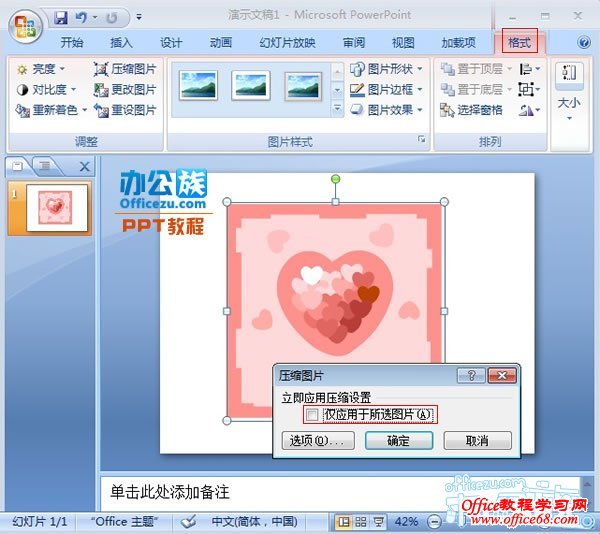
Task: Open the 图片效果 dropdown
Action: point(386,111)
